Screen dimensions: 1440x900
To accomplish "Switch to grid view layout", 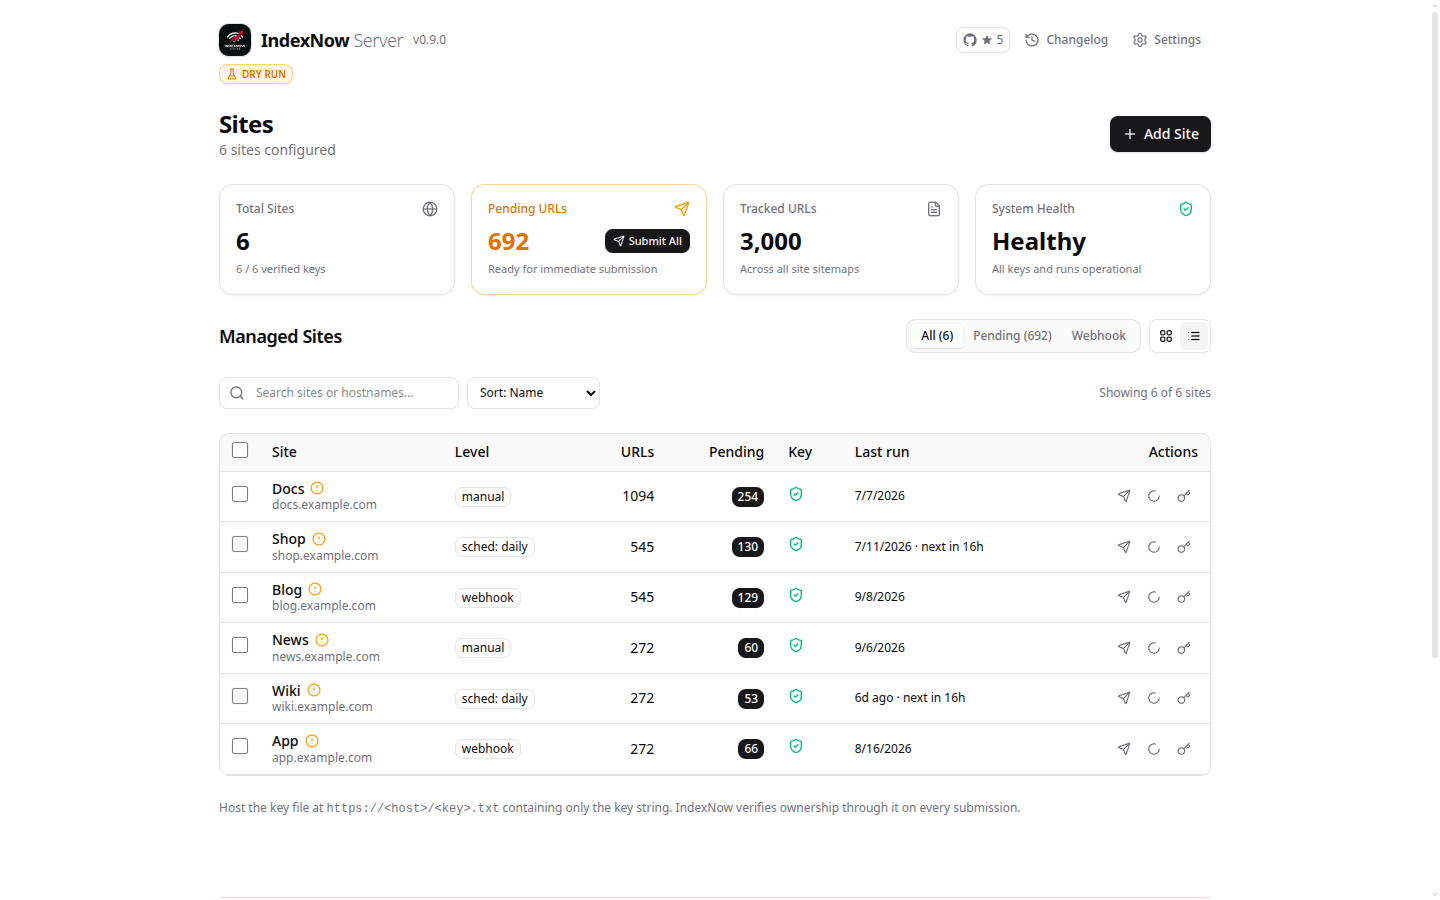I will coord(1166,336).
